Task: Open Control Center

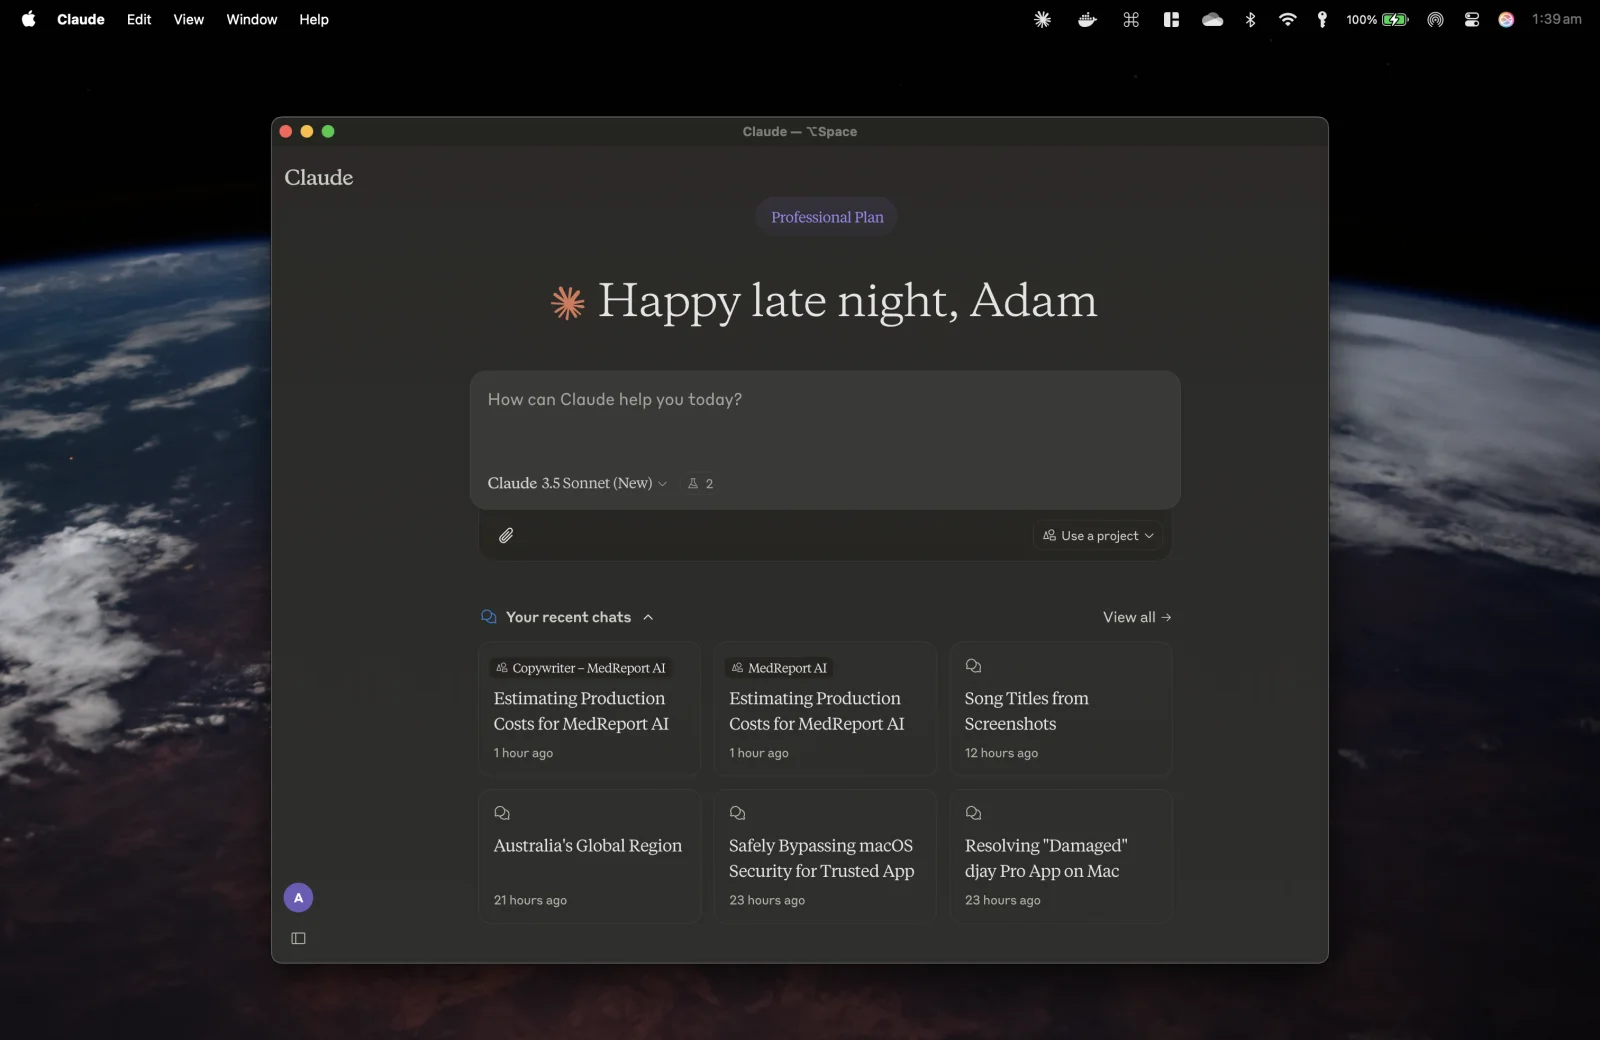Action: pos(1471,19)
